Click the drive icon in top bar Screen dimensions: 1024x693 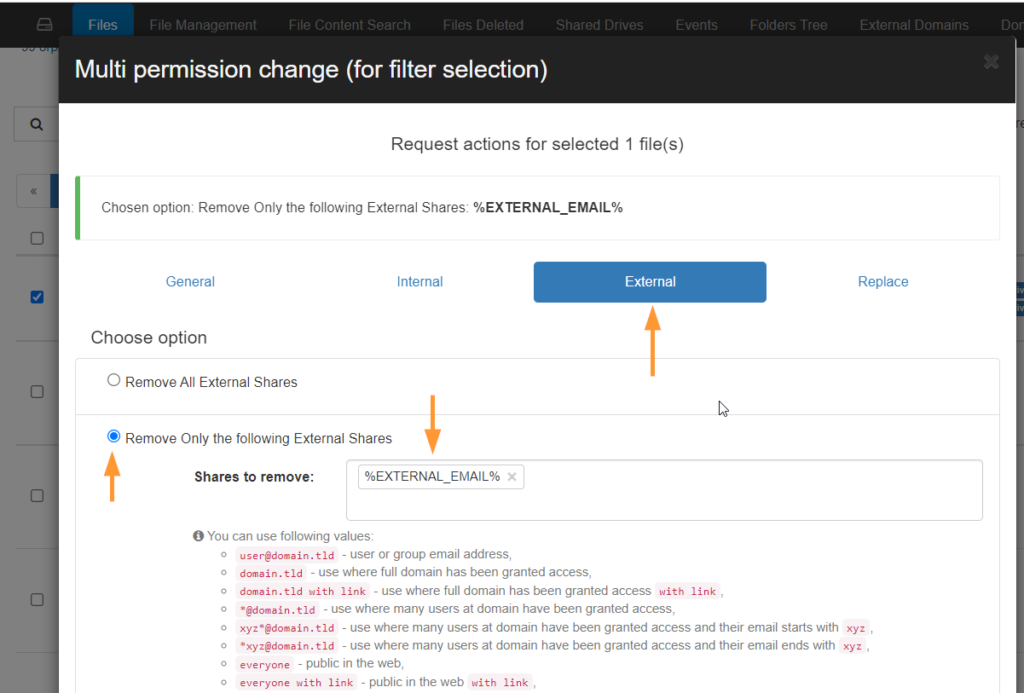click(x=44, y=24)
